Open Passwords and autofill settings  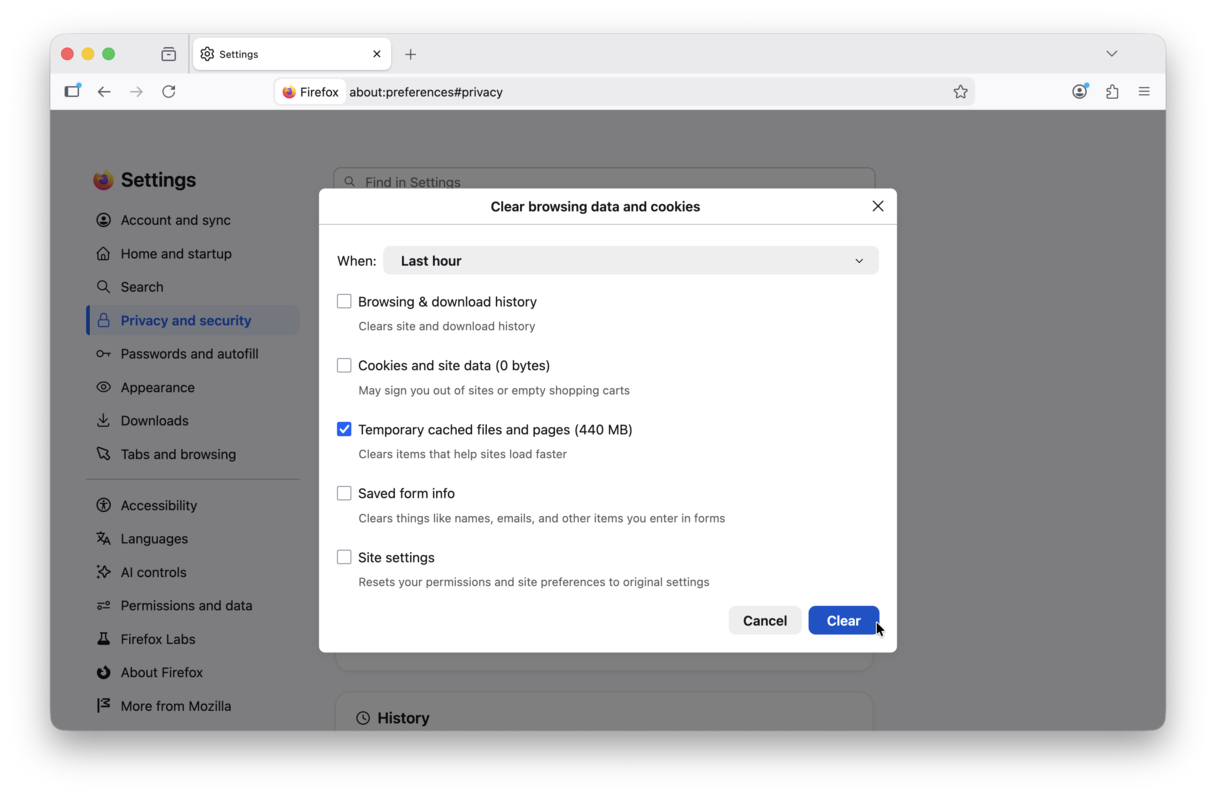pos(193,354)
